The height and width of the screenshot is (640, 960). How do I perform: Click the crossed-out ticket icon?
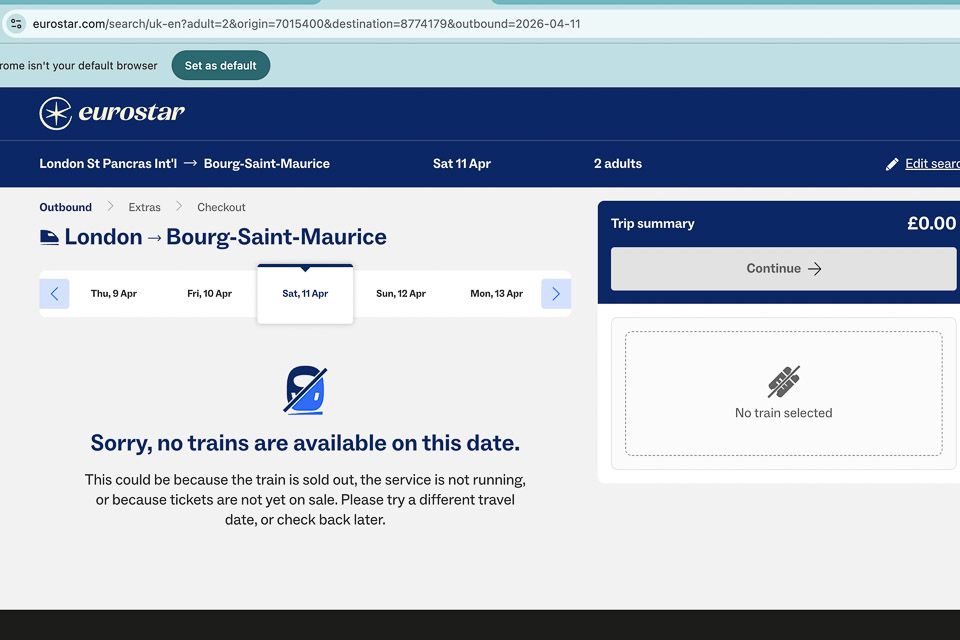pos(783,381)
